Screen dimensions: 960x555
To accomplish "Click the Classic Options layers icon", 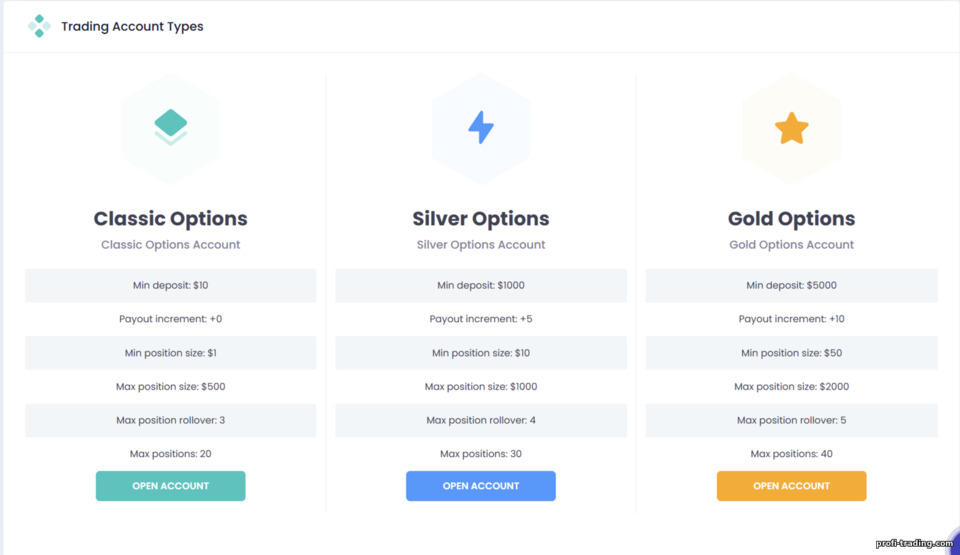I will click(x=171, y=127).
